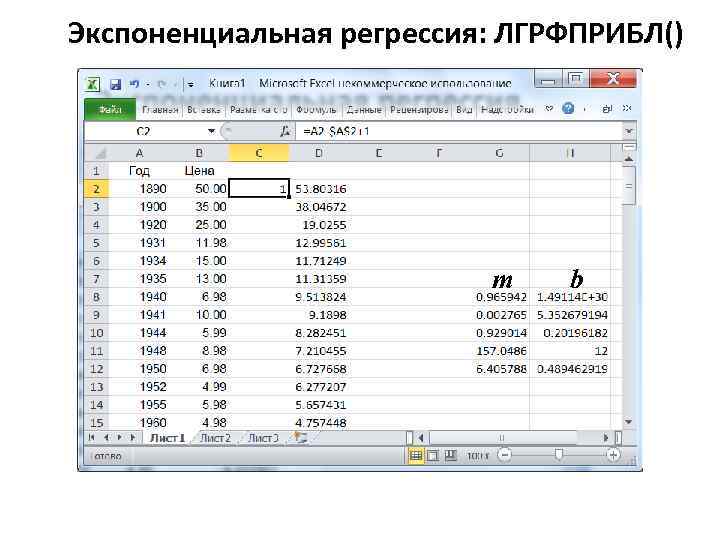This screenshot has width=720, height=540.
Task: Click horizontal scrollbar left arrow
Action: pos(420,438)
